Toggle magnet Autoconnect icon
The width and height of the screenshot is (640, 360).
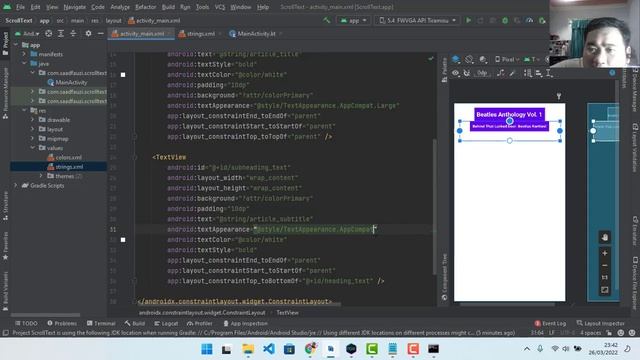(x=467, y=73)
